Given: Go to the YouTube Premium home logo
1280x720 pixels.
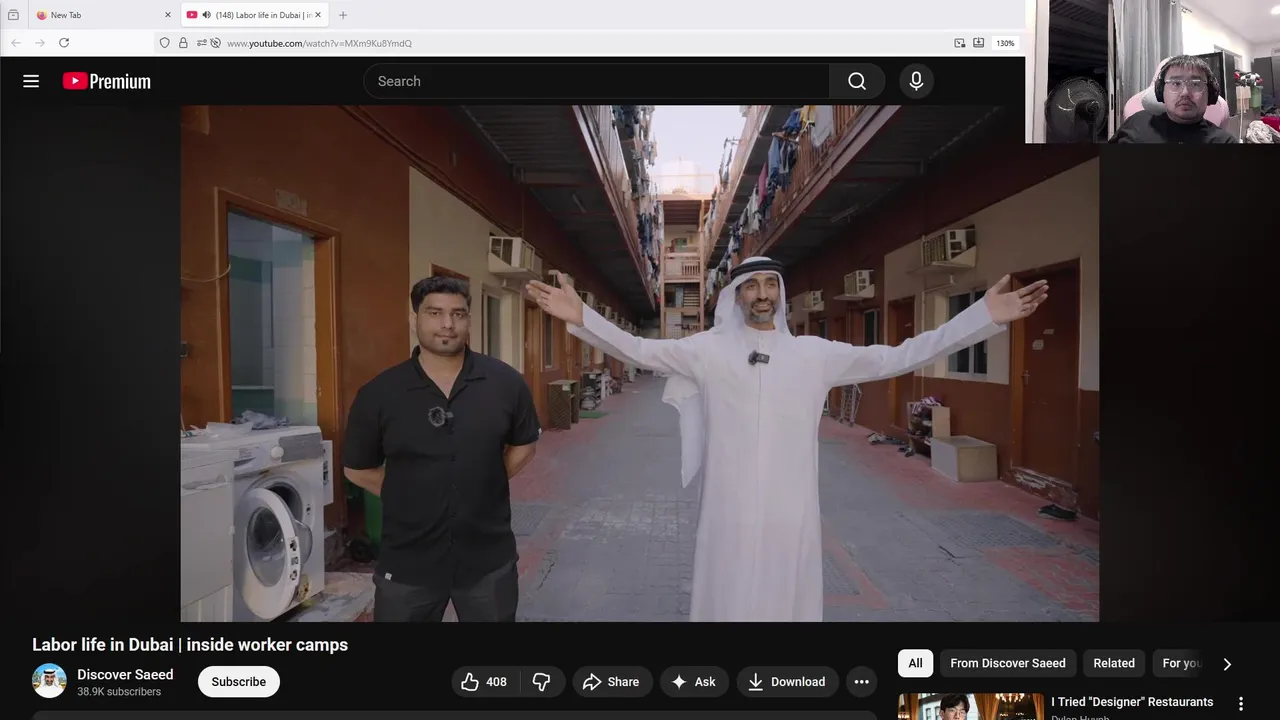Looking at the screenshot, I should (106, 81).
